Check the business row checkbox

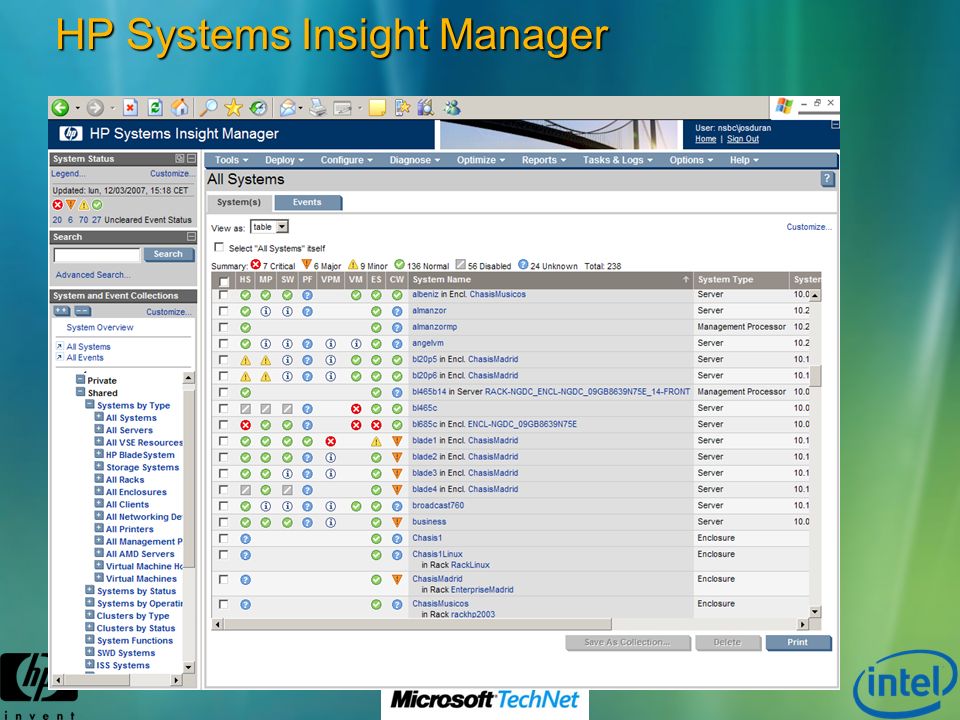pos(223,522)
